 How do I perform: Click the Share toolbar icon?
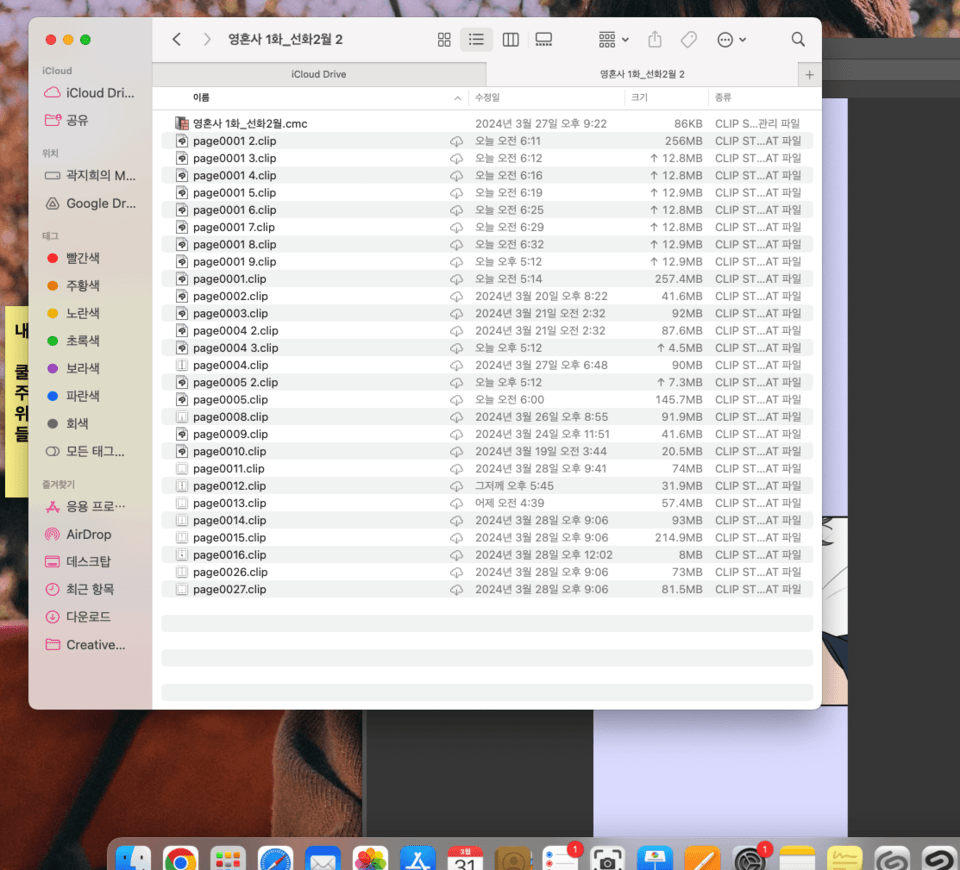(x=655, y=40)
